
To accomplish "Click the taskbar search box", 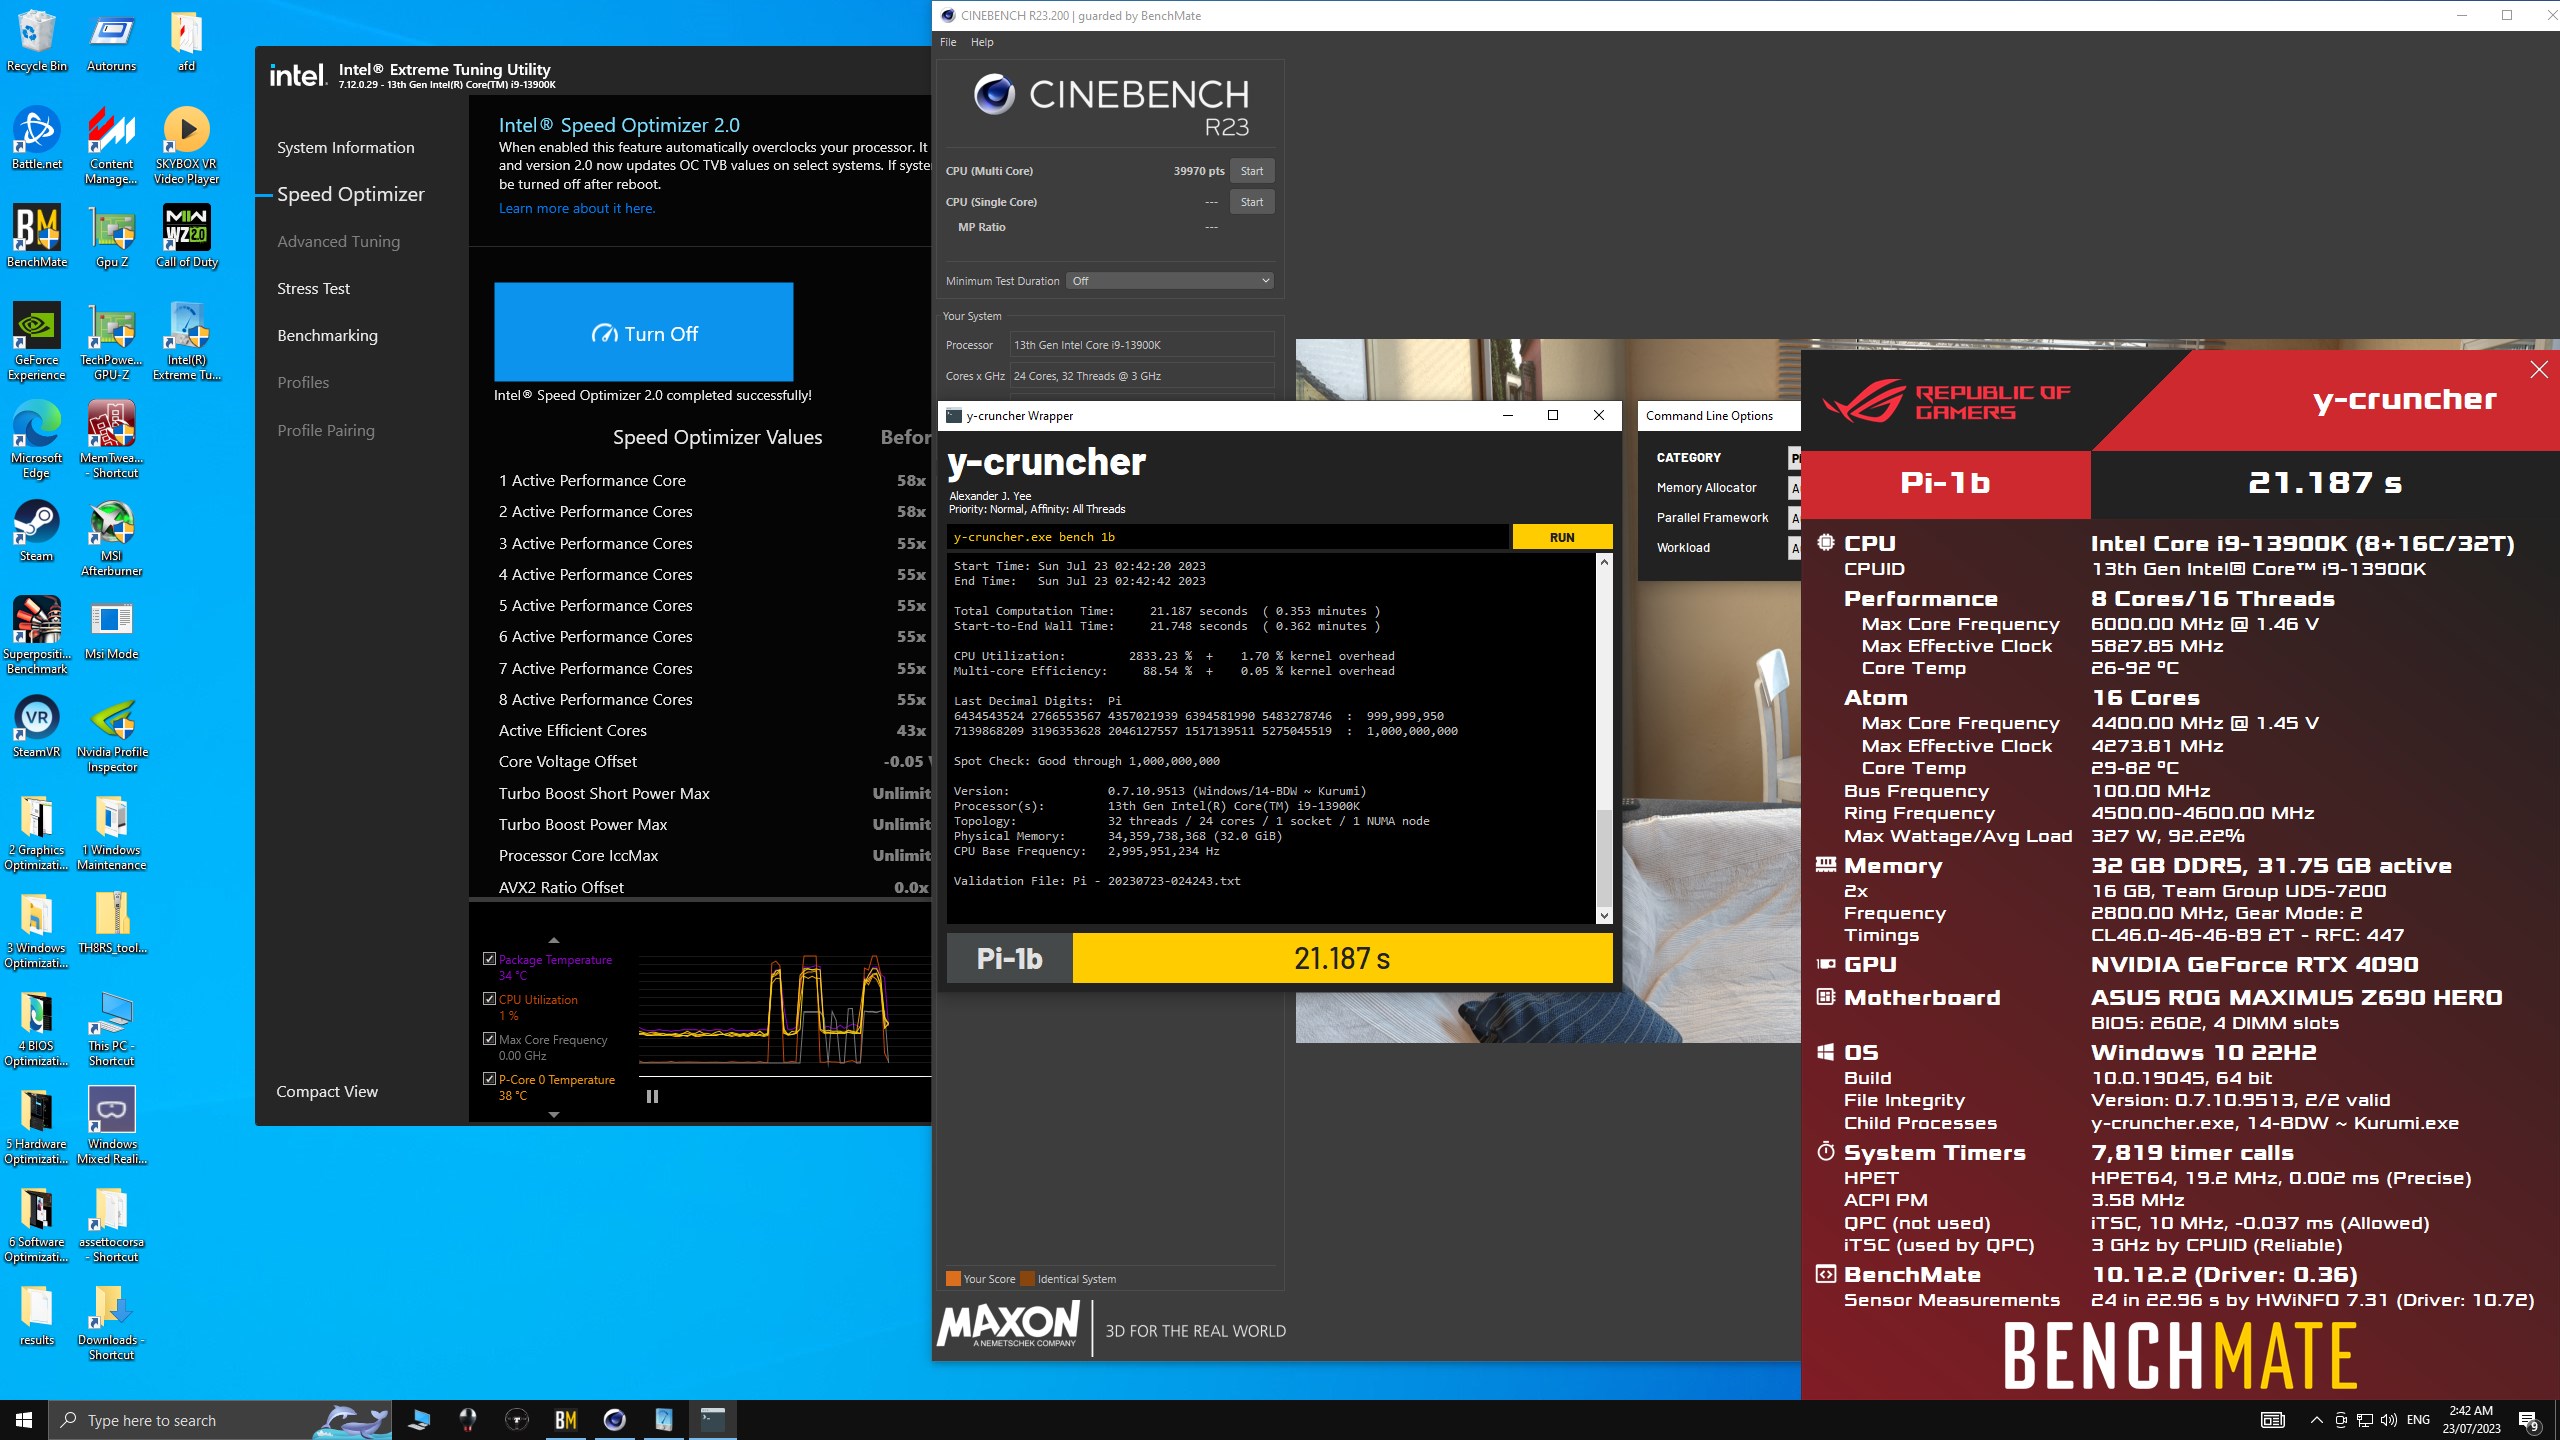I will pyautogui.click(x=222, y=1420).
